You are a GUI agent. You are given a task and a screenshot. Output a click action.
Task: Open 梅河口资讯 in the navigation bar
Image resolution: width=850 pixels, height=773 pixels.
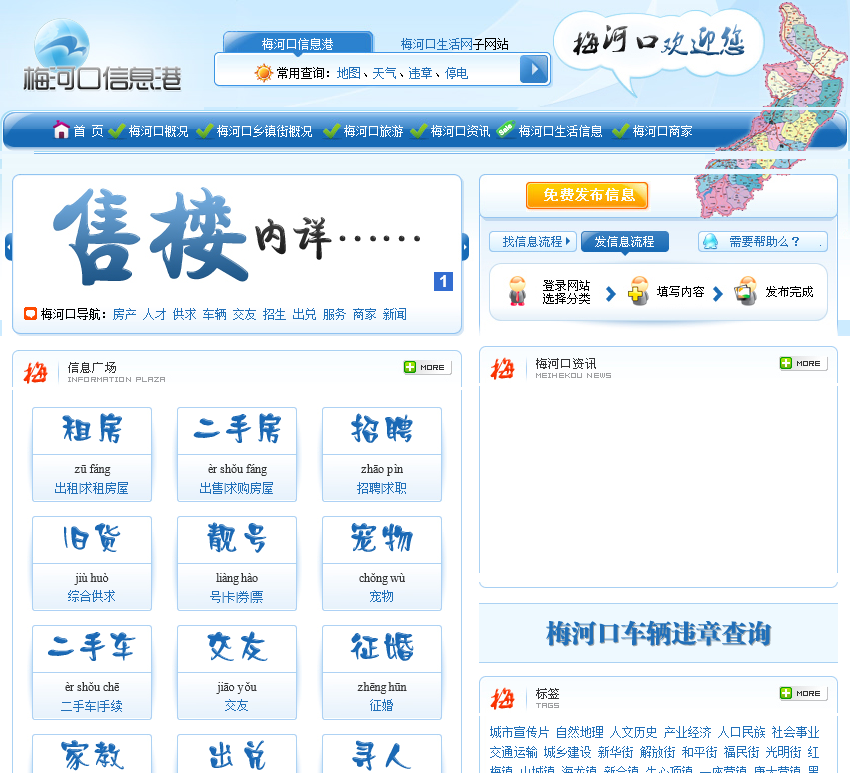click(460, 131)
